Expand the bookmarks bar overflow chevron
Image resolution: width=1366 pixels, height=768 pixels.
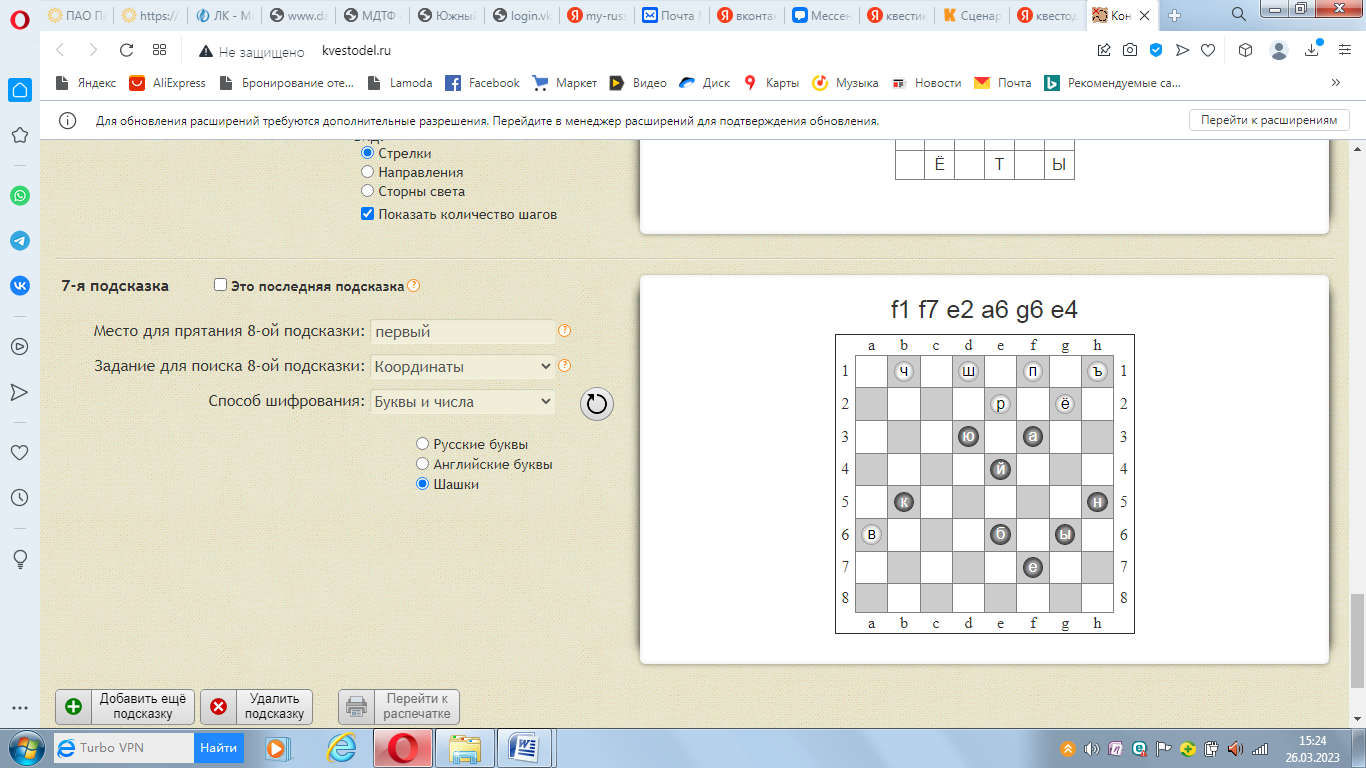(1335, 83)
